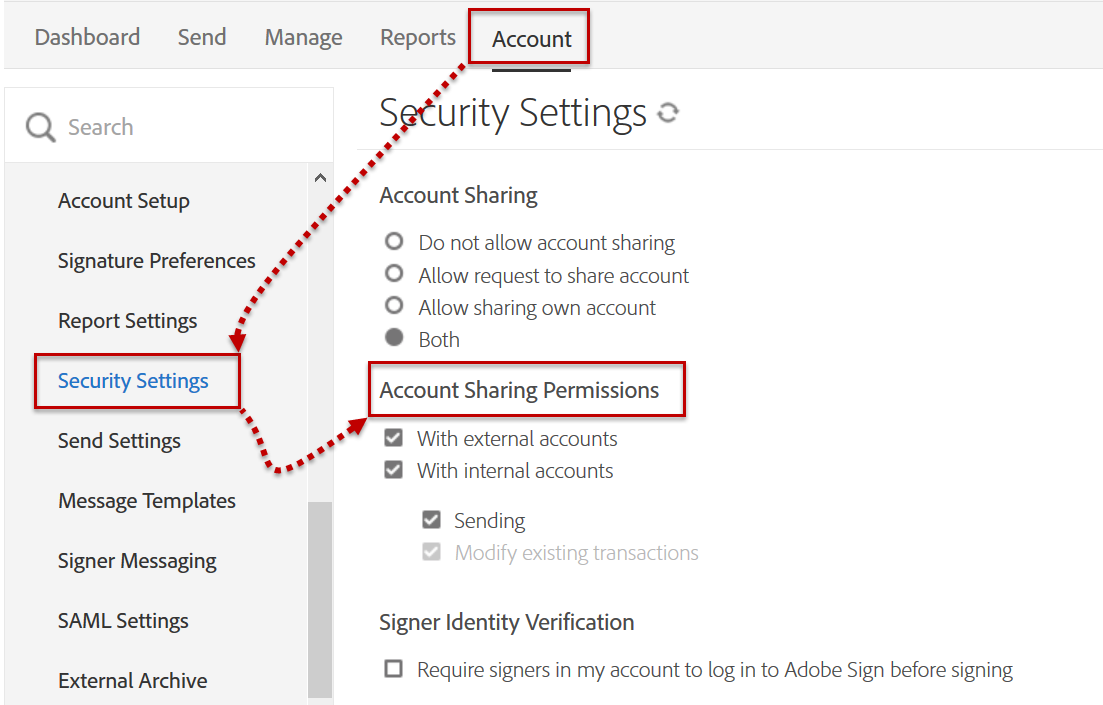Switch to the Send tab
The width and height of the screenshot is (1103, 705).
[202, 38]
